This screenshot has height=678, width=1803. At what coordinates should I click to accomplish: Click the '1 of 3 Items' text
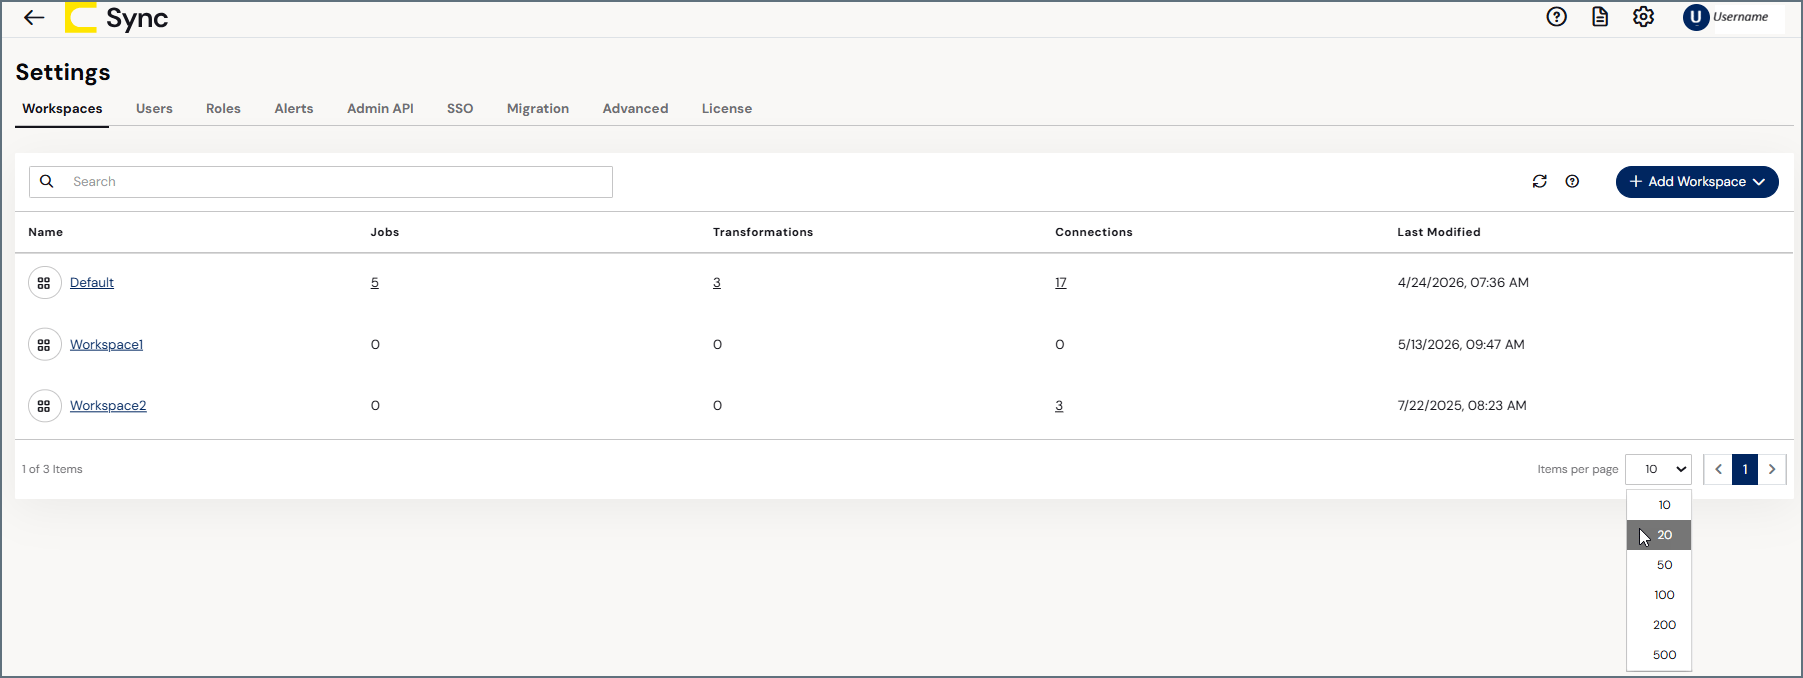(x=52, y=469)
